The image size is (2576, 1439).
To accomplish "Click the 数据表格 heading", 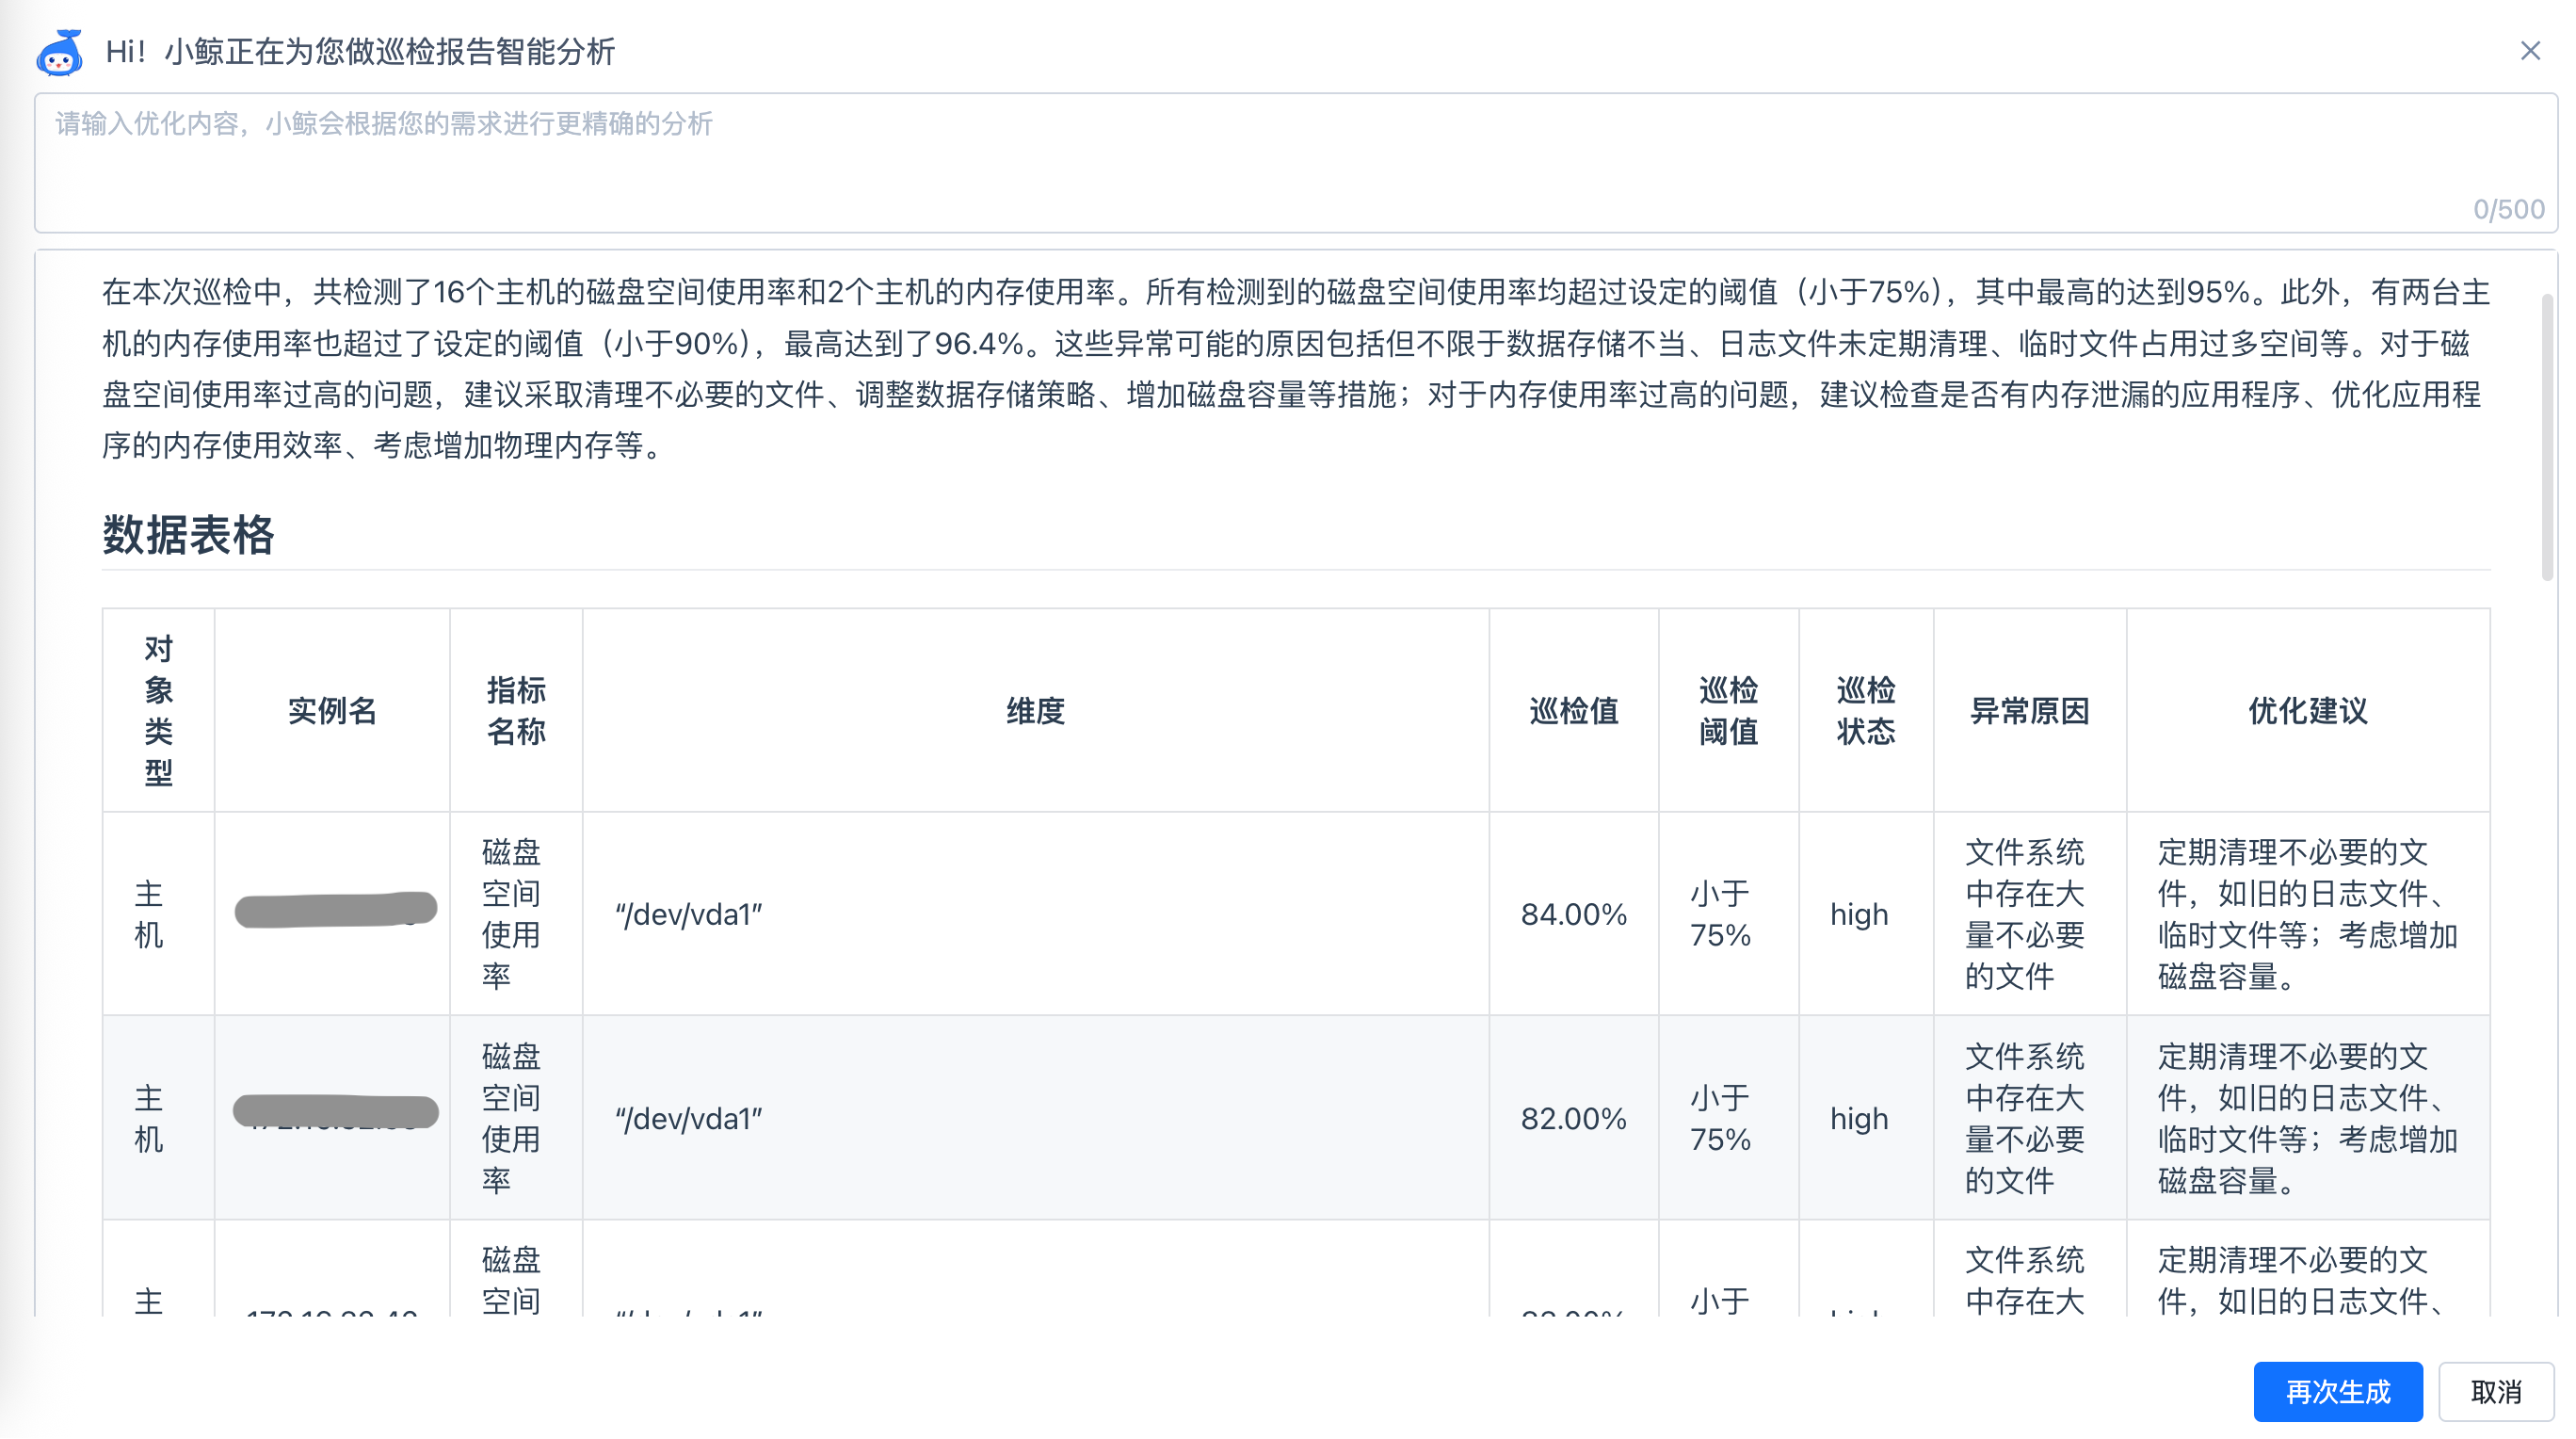I will pyautogui.click(x=188, y=535).
